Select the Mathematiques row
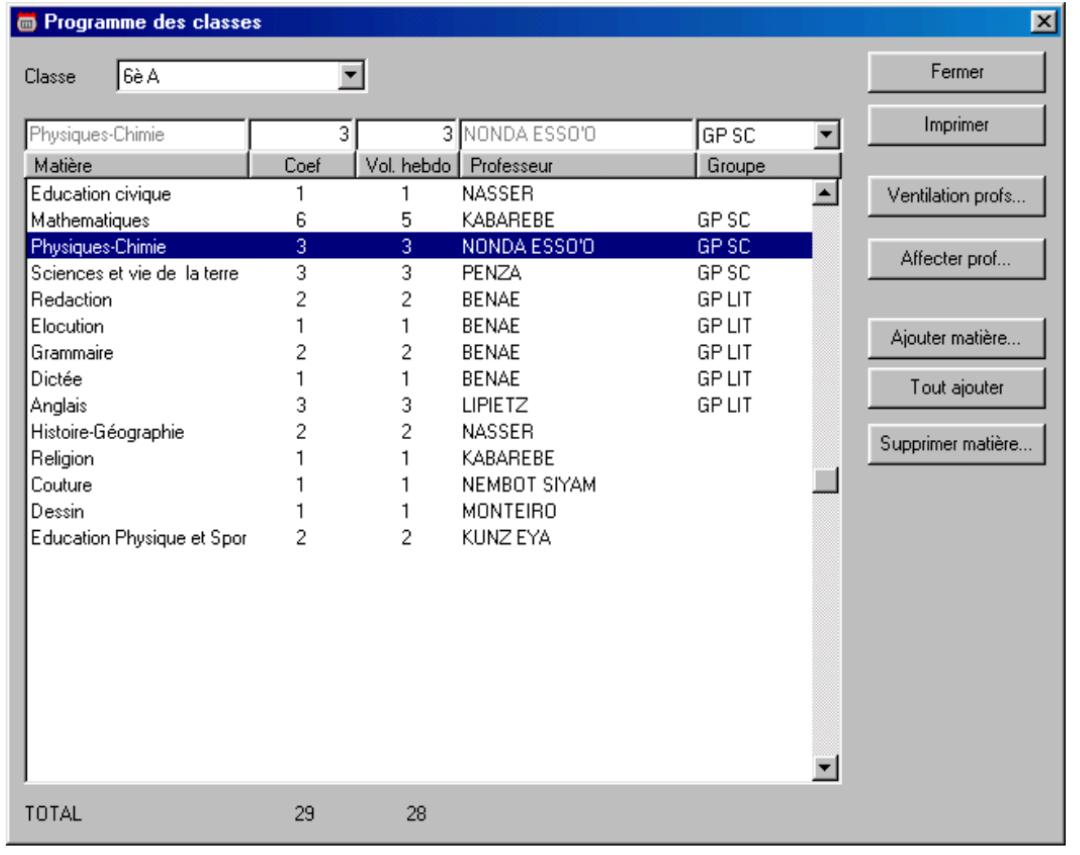The height and width of the screenshot is (855, 1080). (x=418, y=217)
